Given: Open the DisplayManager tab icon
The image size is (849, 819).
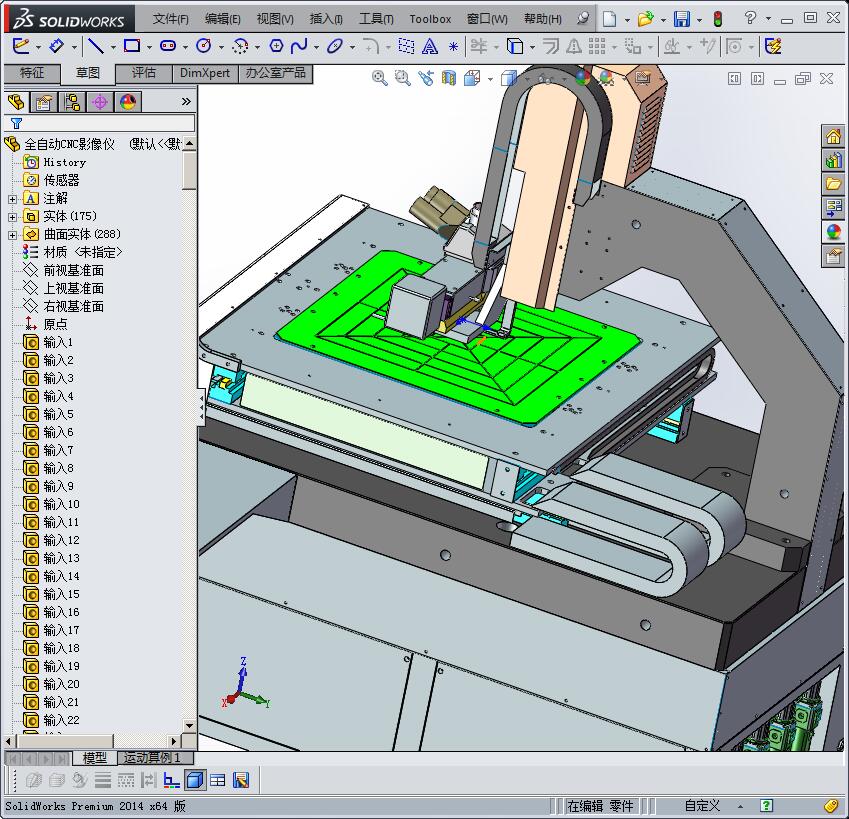Looking at the screenshot, I should [x=128, y=102].
